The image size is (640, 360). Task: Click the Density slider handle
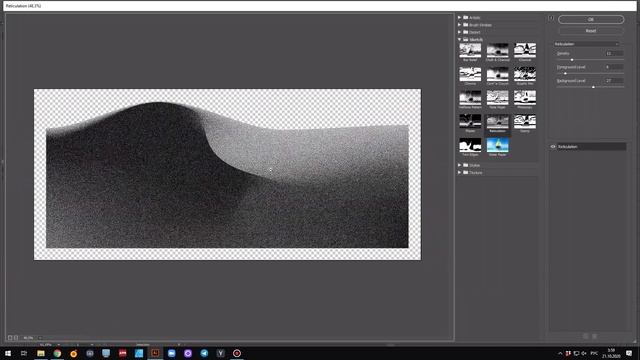(572, 60)
